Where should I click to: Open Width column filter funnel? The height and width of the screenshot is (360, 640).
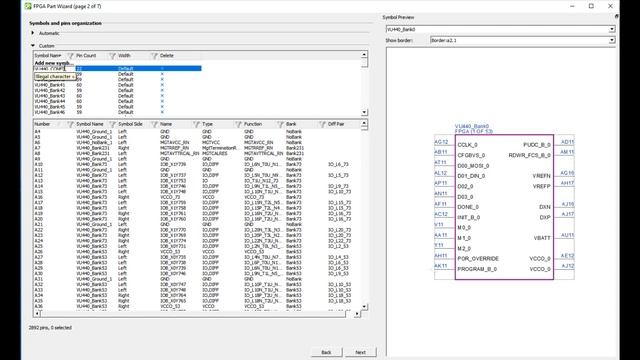[x=154, y=56]
